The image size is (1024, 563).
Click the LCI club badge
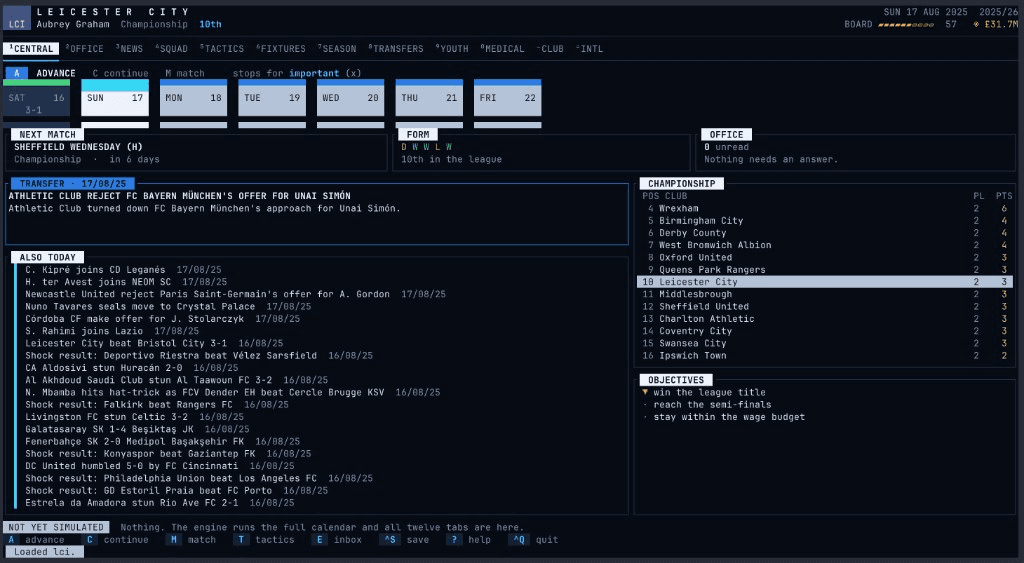(17, 18)
